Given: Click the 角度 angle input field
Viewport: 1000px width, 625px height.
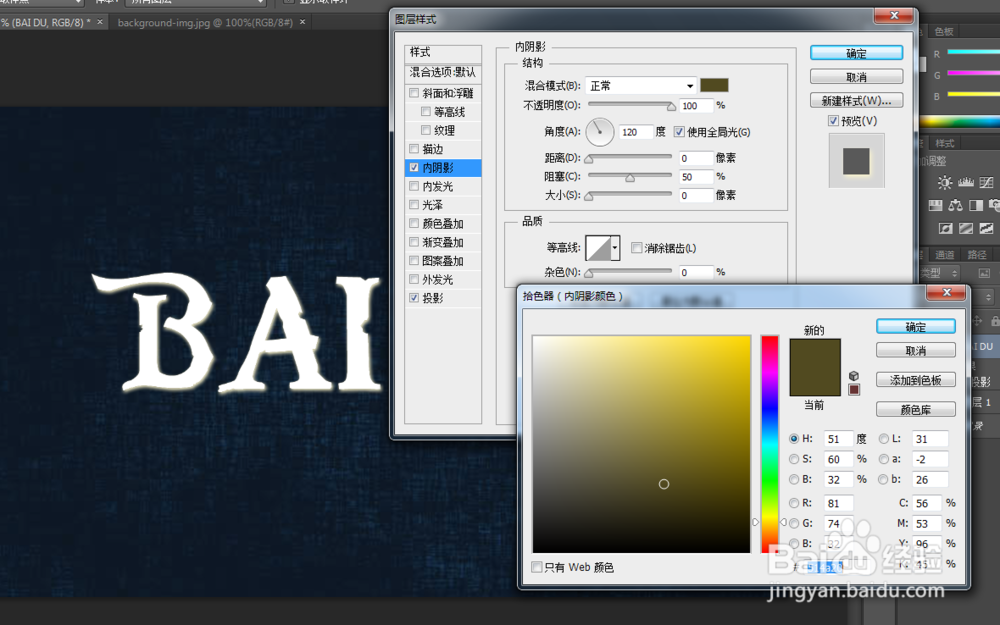Looking at the screenshot, I should click(636, 132).
